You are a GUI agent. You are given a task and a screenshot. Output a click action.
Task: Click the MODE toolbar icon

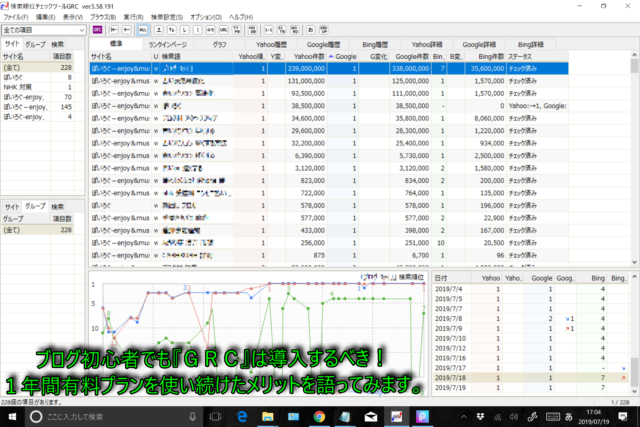pos(252,30)
